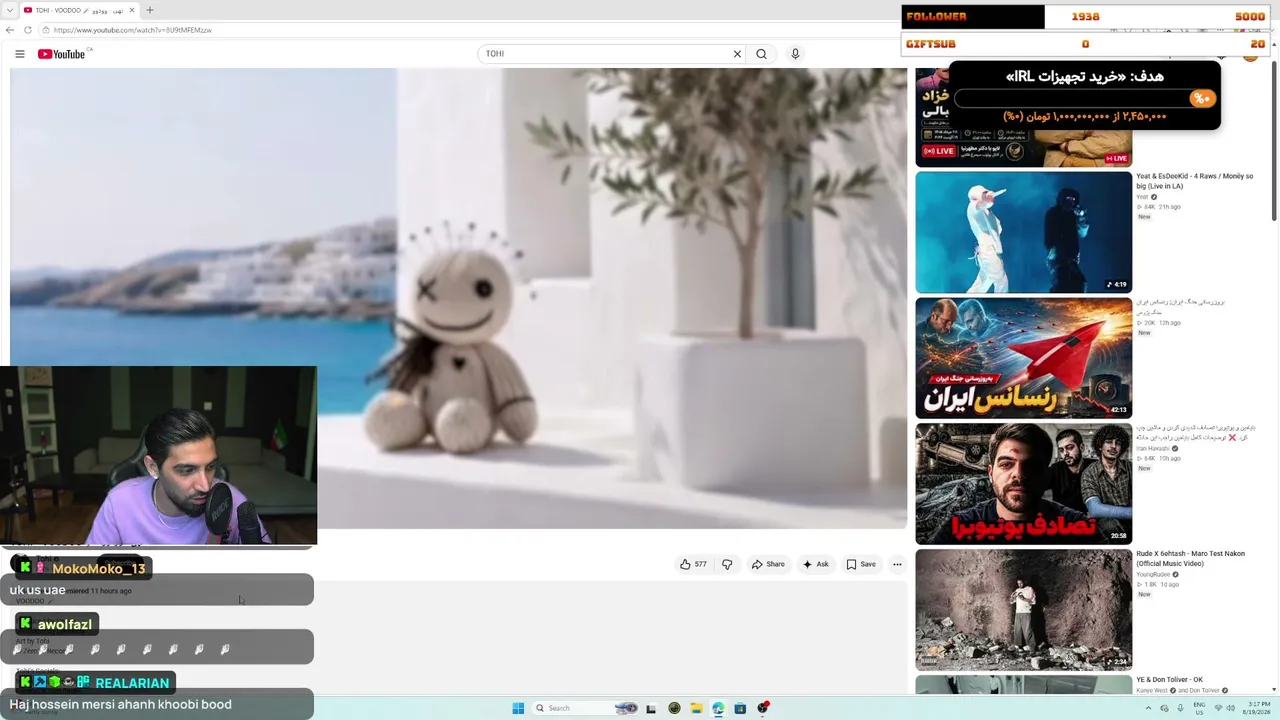Close the TOHI - VOODOO tab

pyautogui.click(x=132, y=10)
